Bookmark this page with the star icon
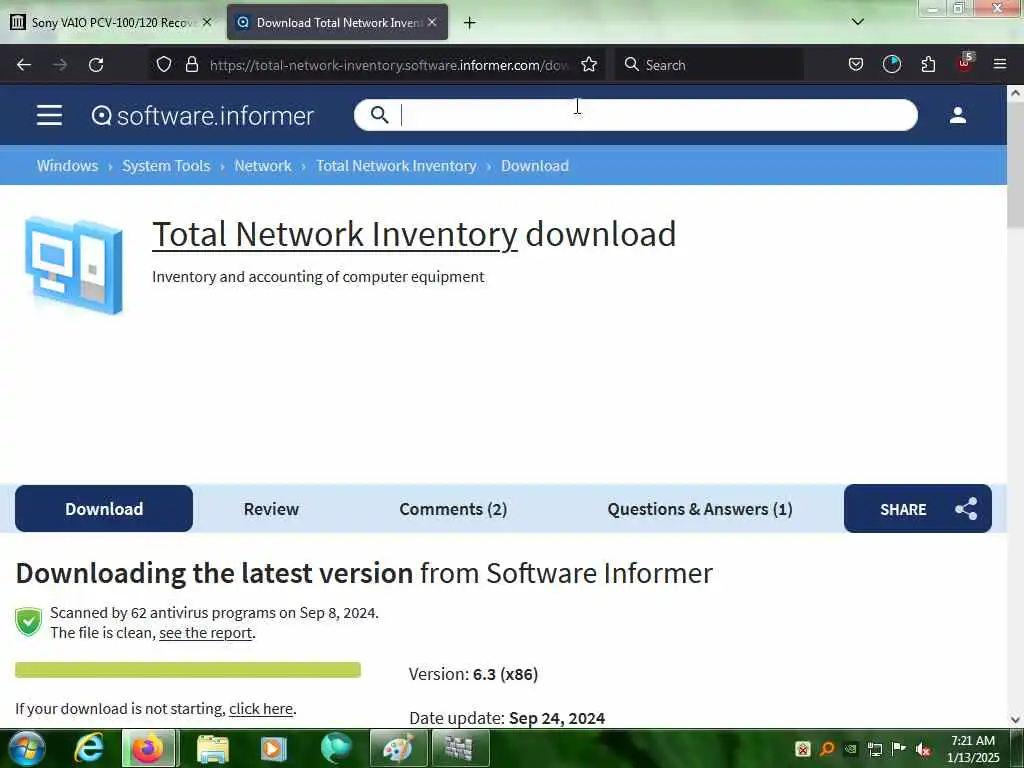The image size is (1024, 768). coord(589,65)
